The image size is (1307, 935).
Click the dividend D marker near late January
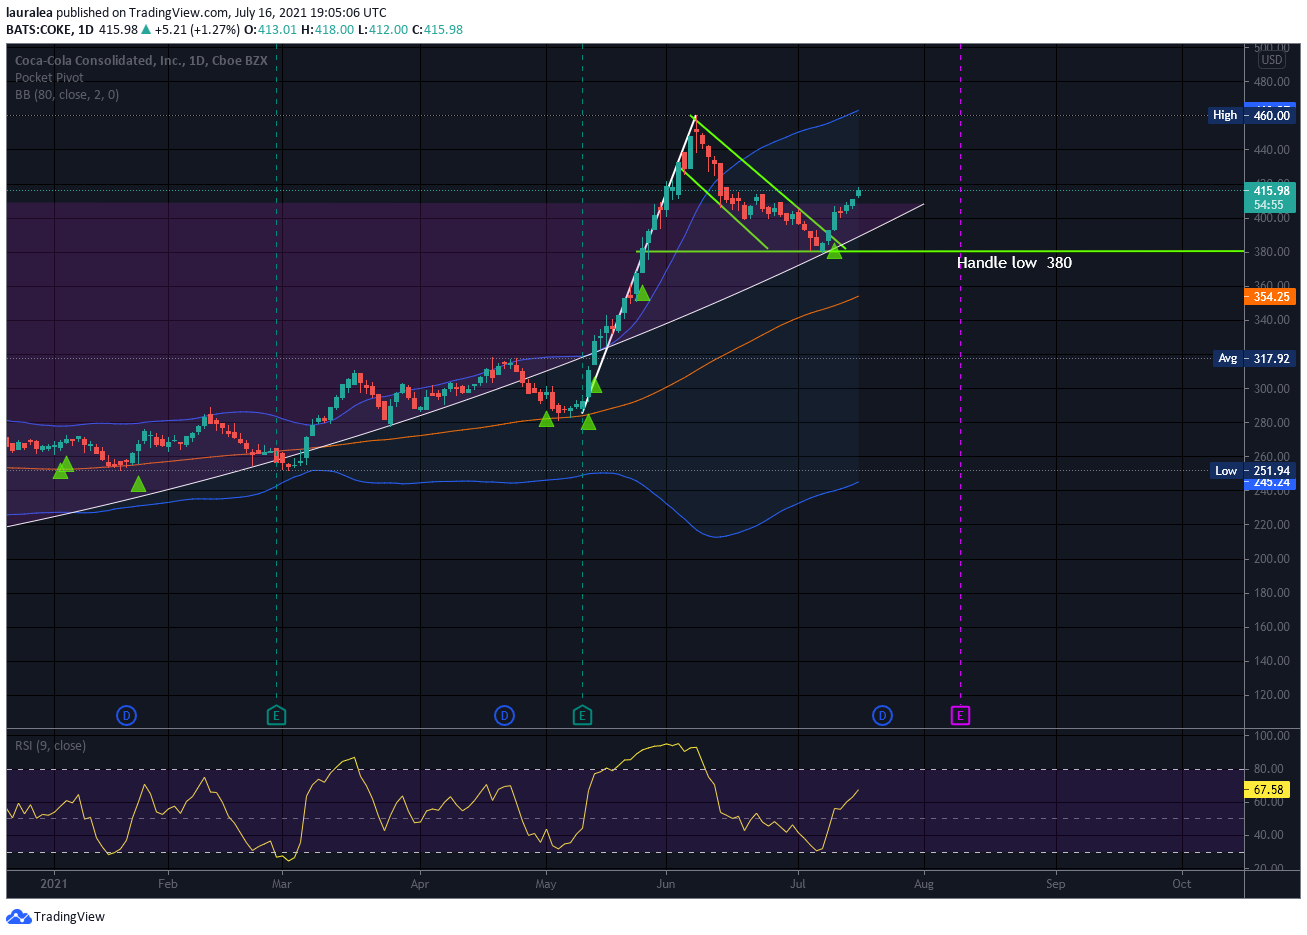tap(126, 715)
